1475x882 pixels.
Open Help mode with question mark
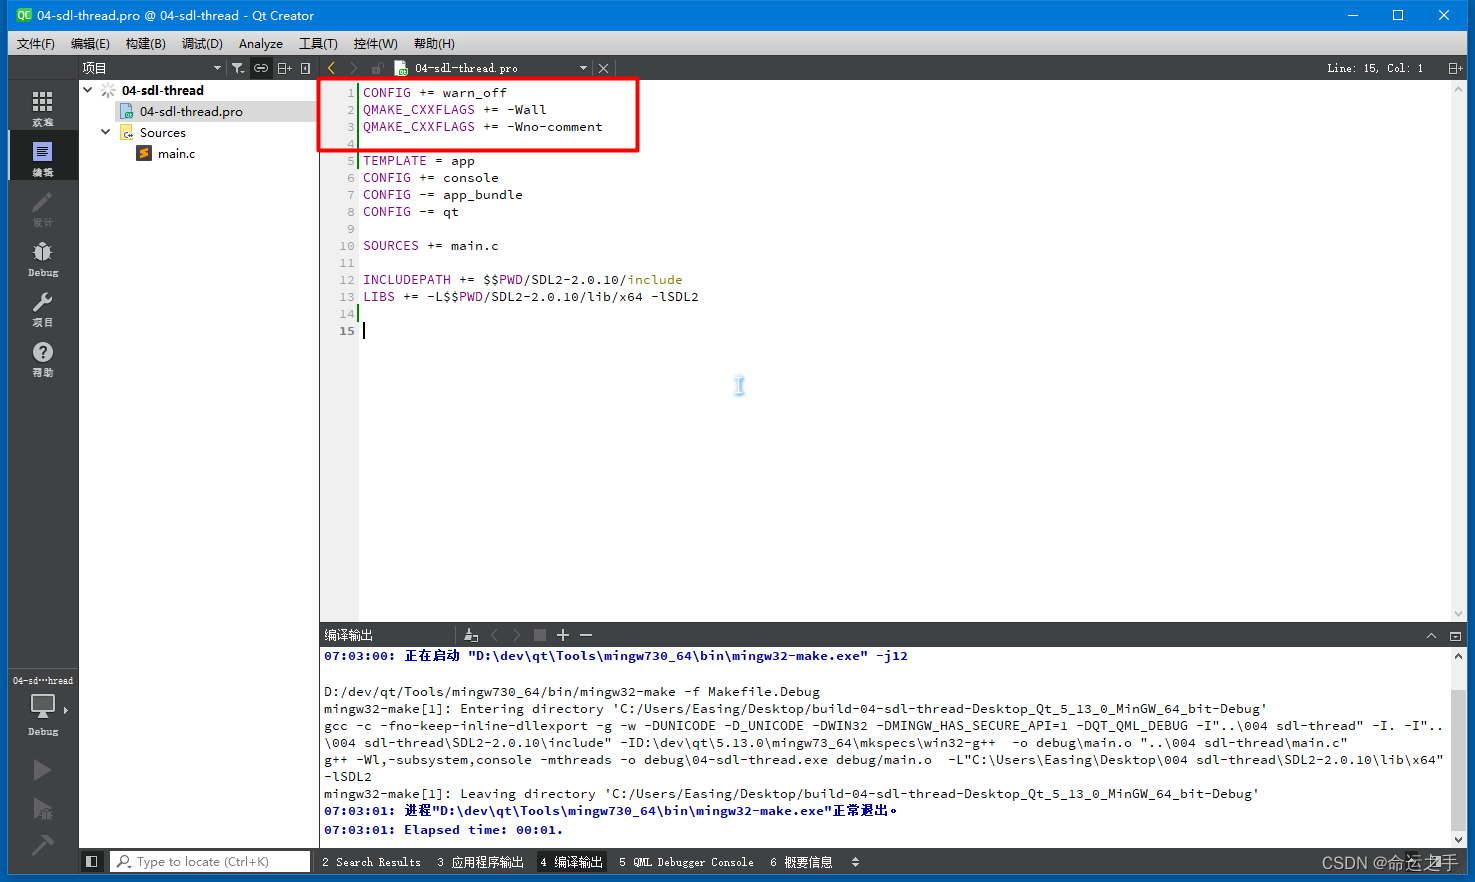click(42, 358)
